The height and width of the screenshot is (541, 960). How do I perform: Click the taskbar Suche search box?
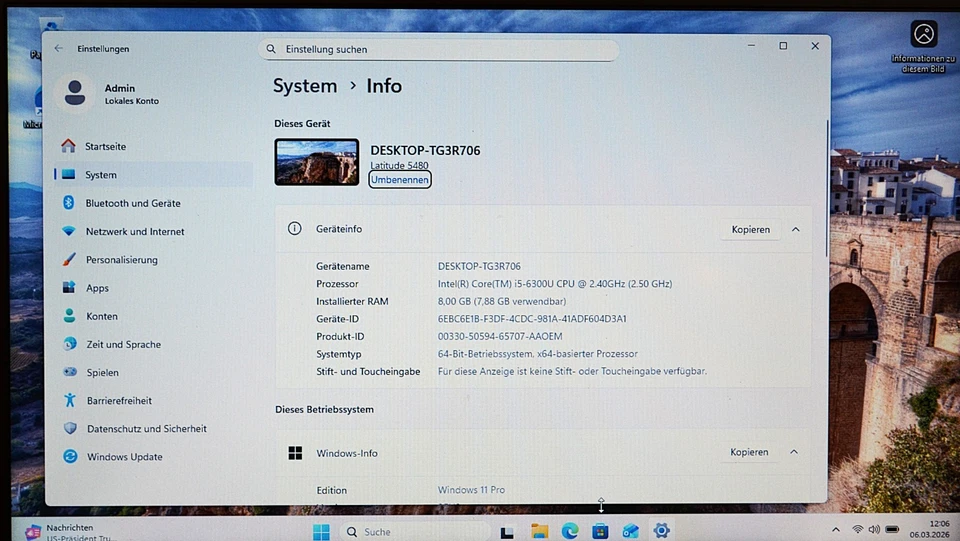pyautogui.click(x=414, y=532)
